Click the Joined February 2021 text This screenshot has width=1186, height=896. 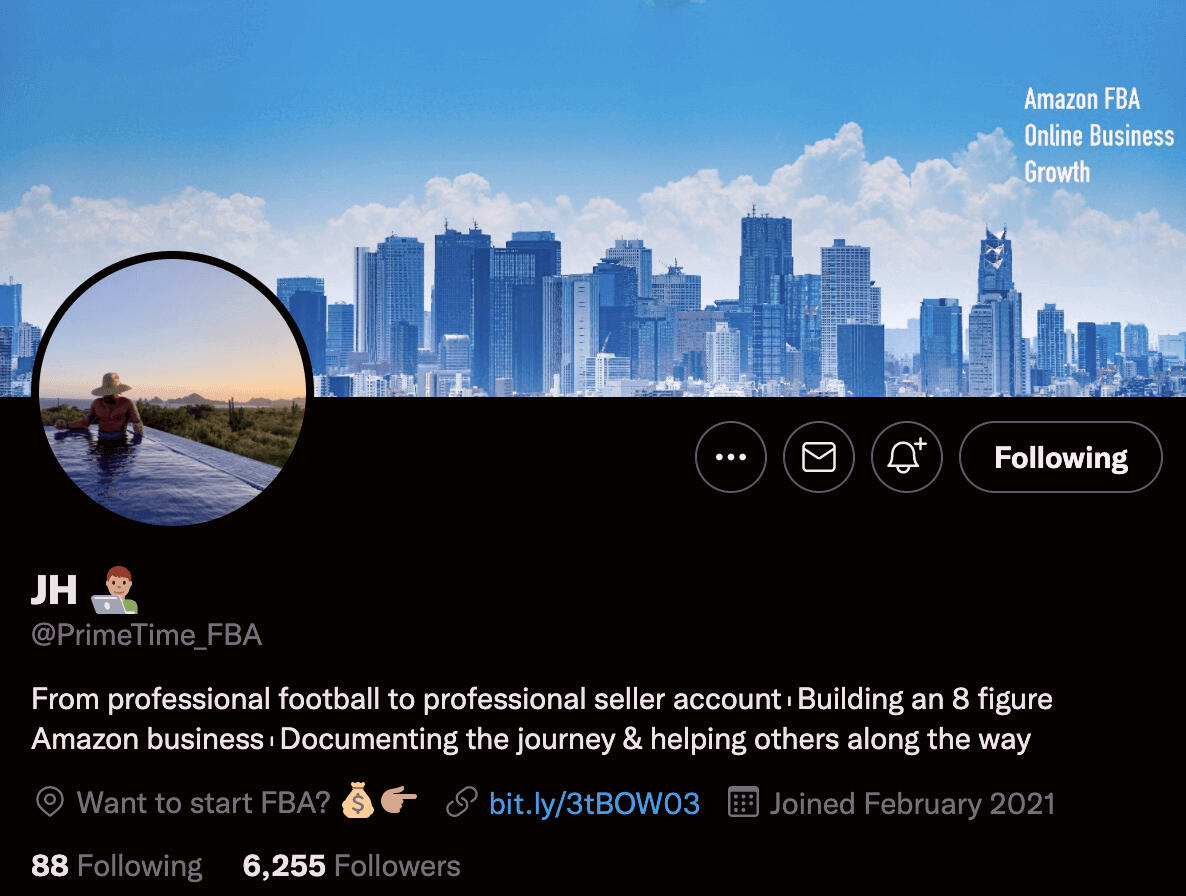[x=912, y=804]
